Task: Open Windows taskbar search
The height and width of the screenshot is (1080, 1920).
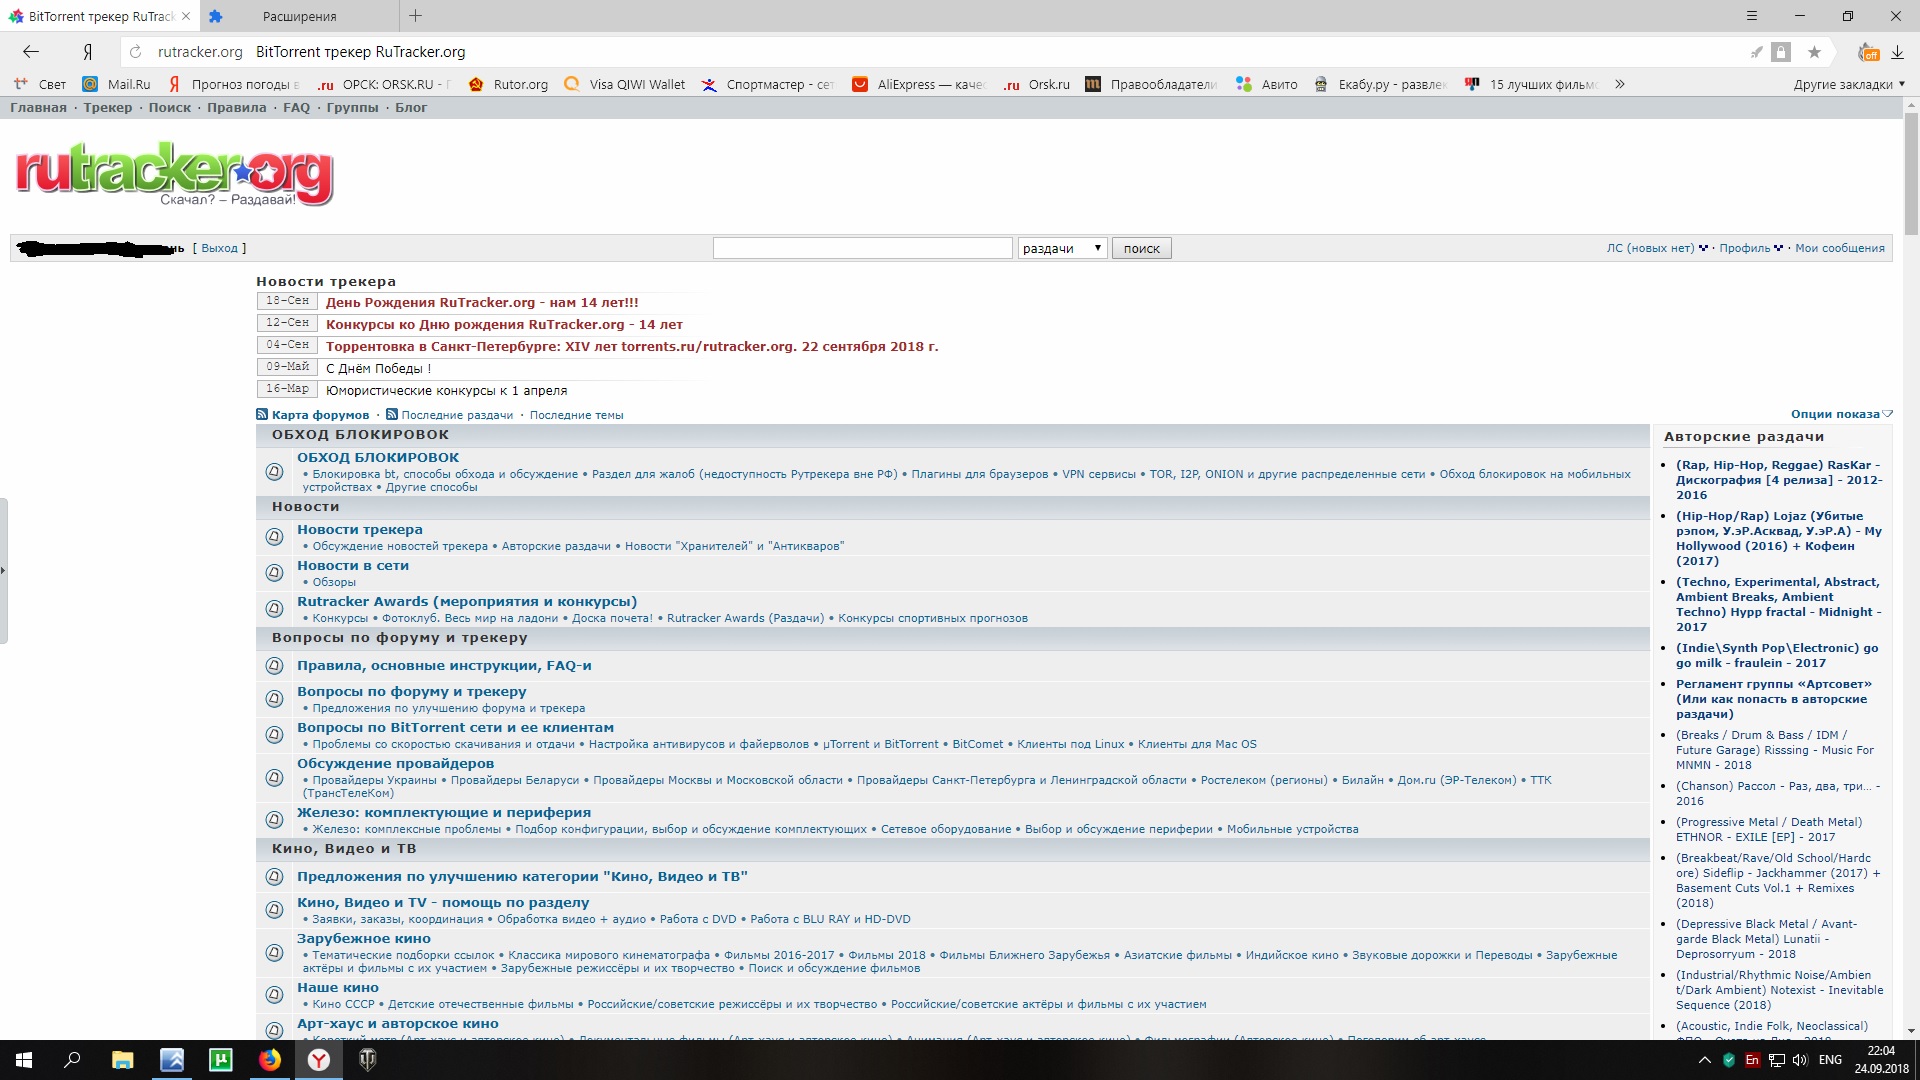Action: point(72,1060)
